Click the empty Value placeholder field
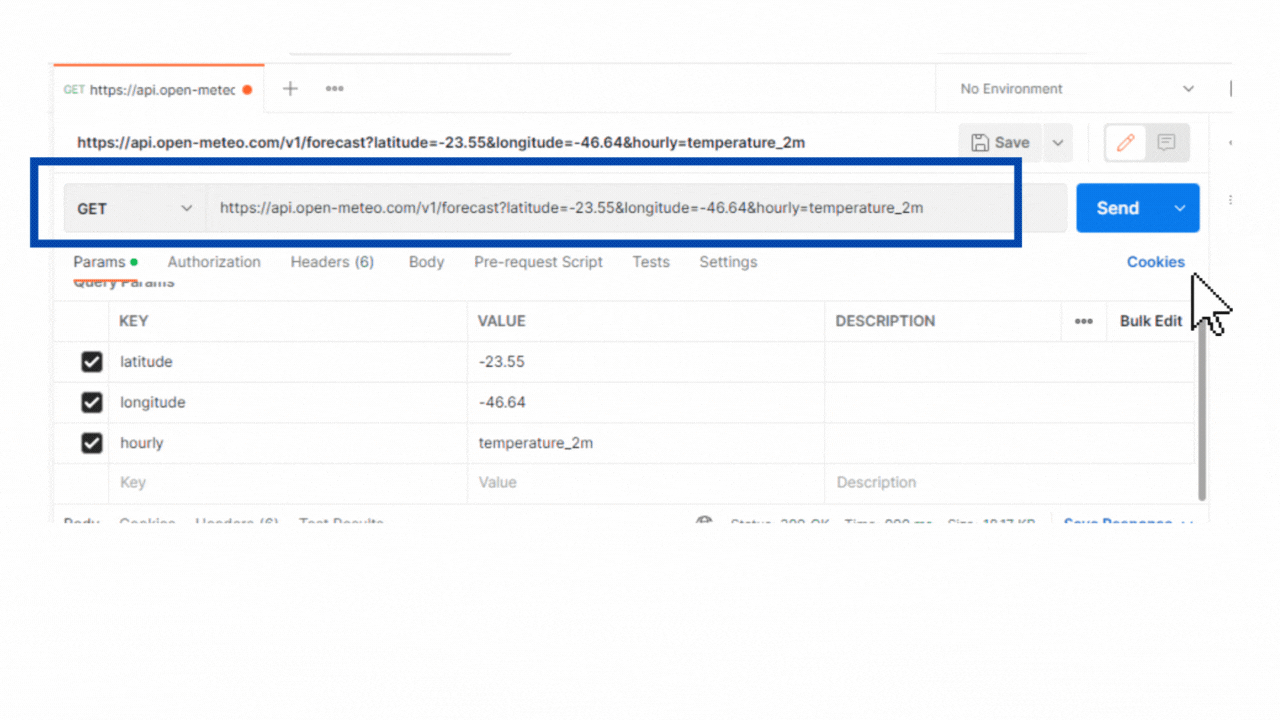Viewport: 1280px width, 720px height. [646, 483]
